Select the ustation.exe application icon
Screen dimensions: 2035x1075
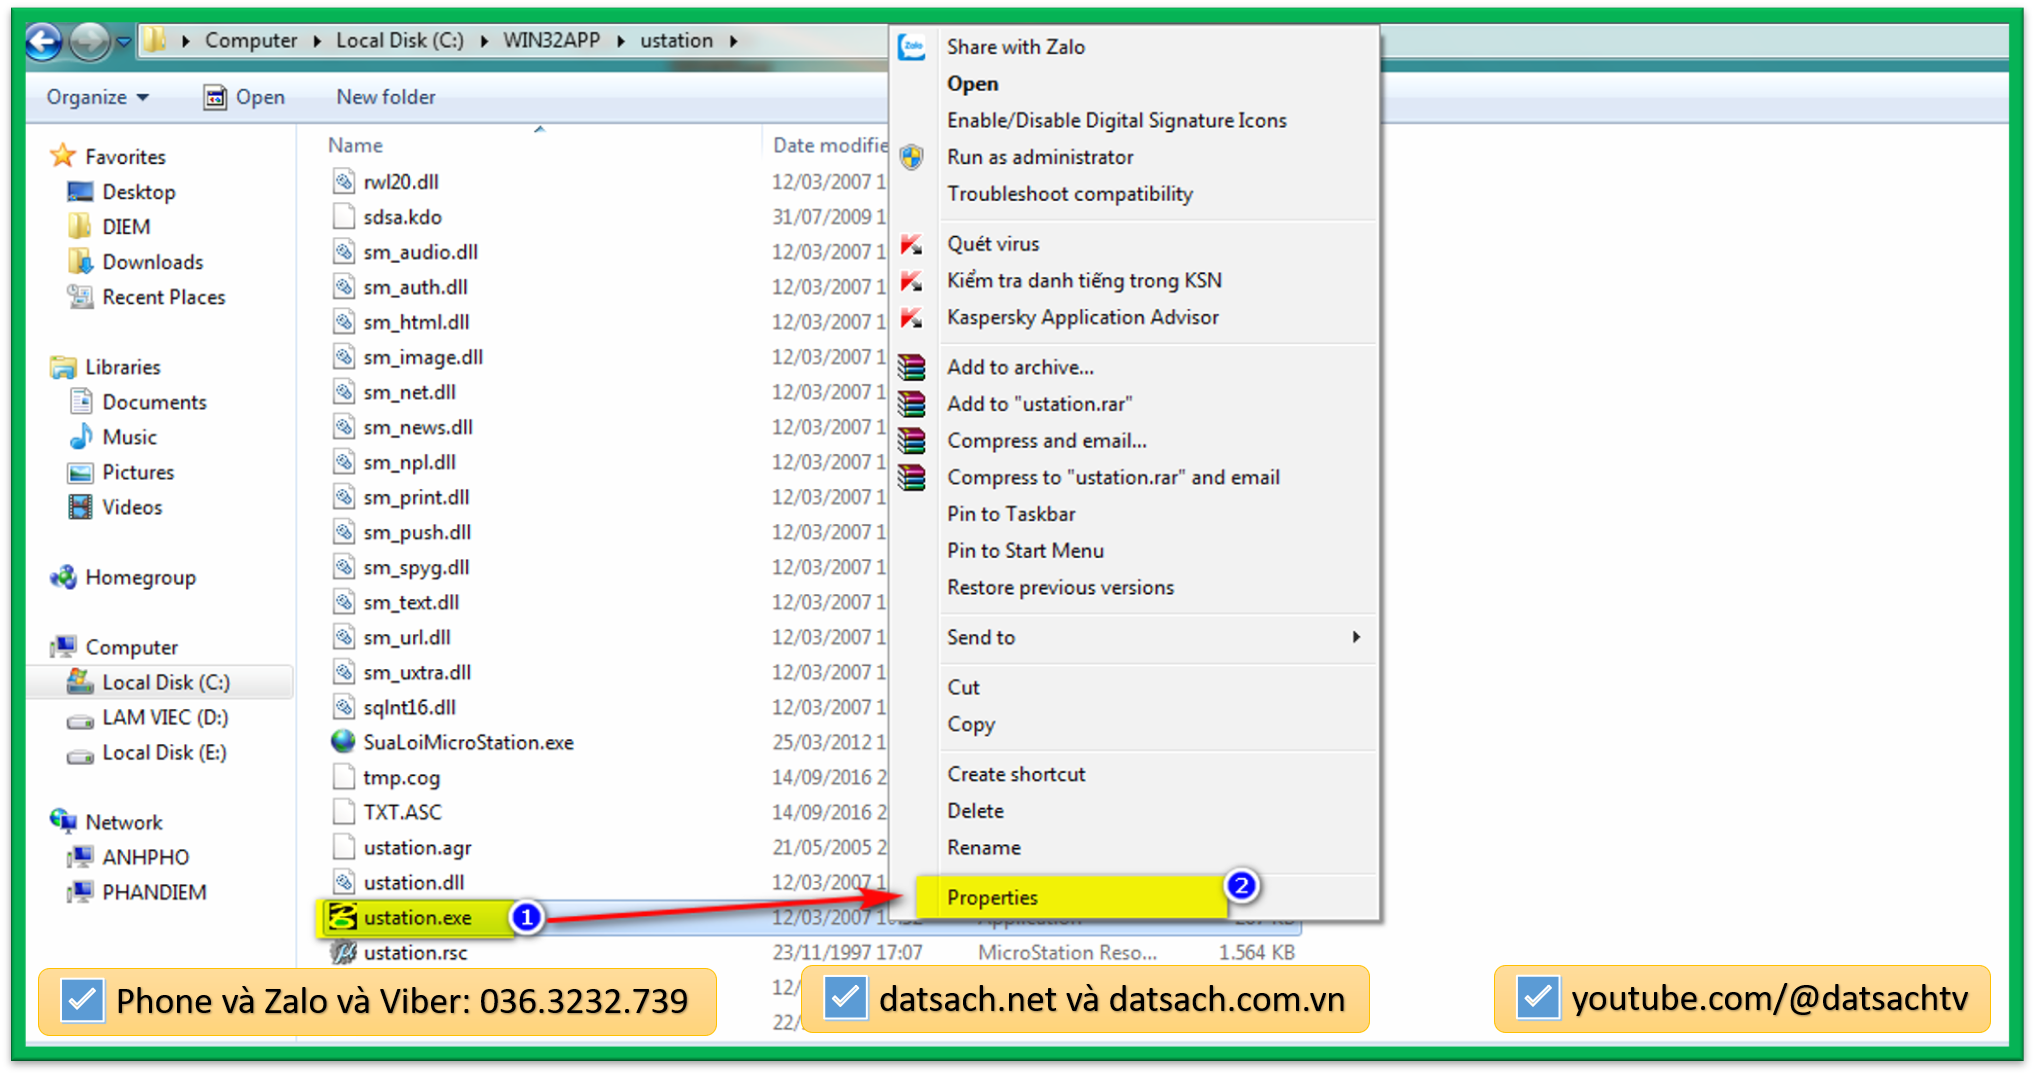343,917
